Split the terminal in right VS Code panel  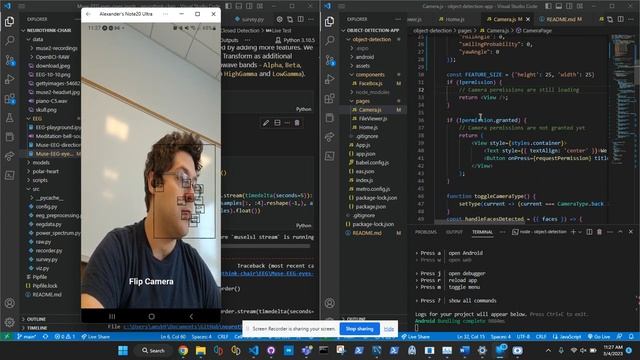click(589, 232)
